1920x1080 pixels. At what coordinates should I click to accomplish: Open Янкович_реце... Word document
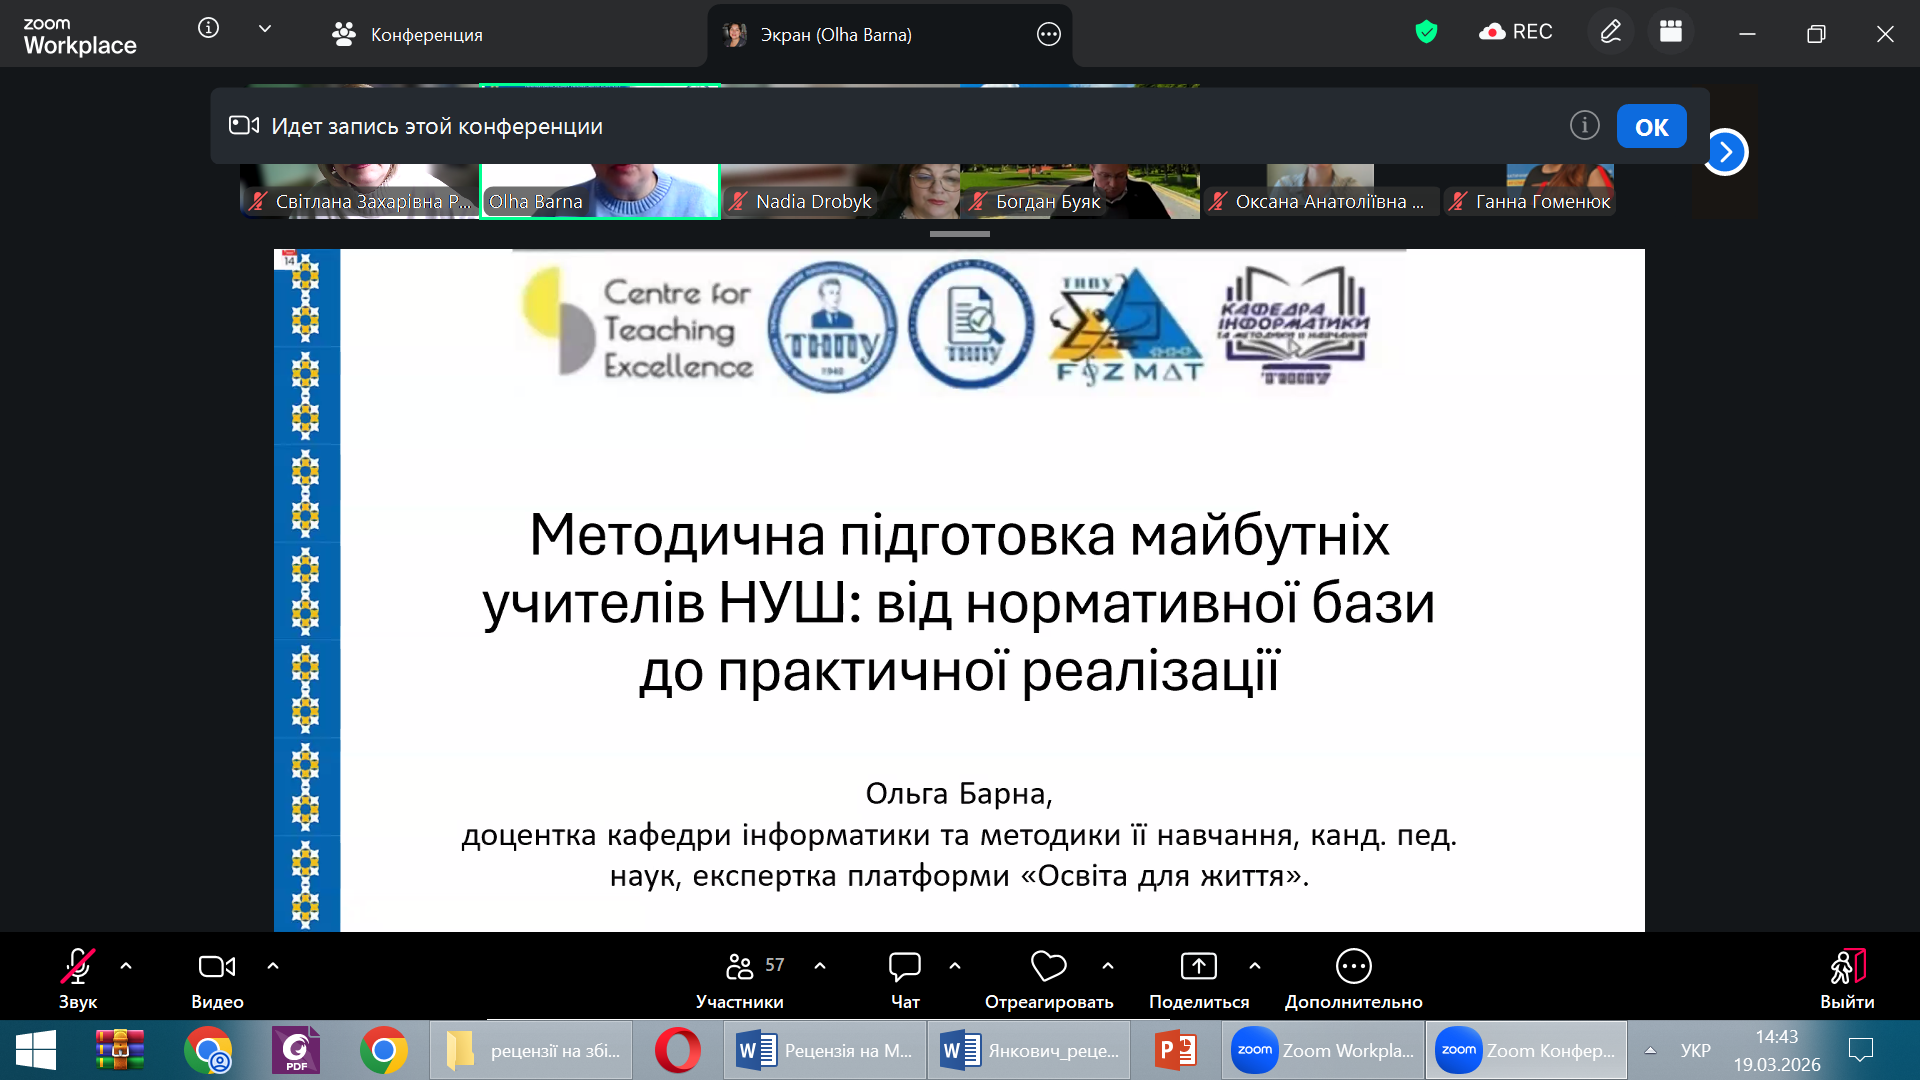tap(1030, 1050)
